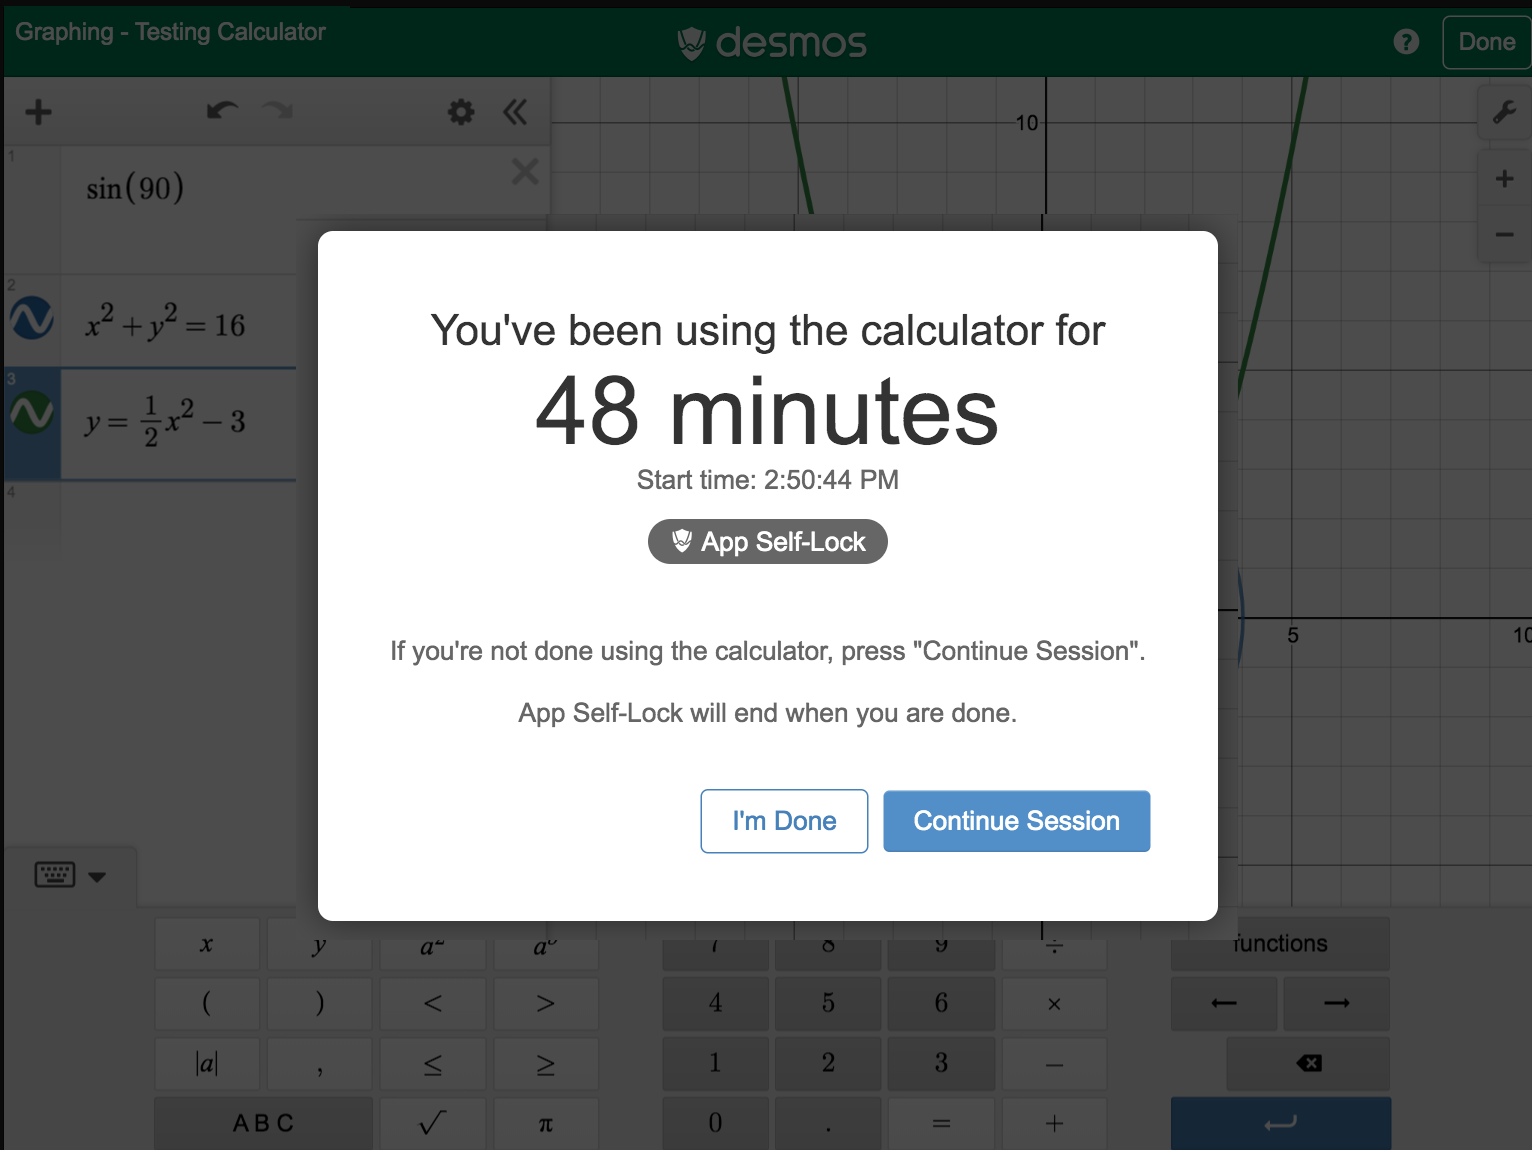The width and height of the screenshot is (1532, 1150).
Task: Tap the number 0 key
Action: 715,1123
